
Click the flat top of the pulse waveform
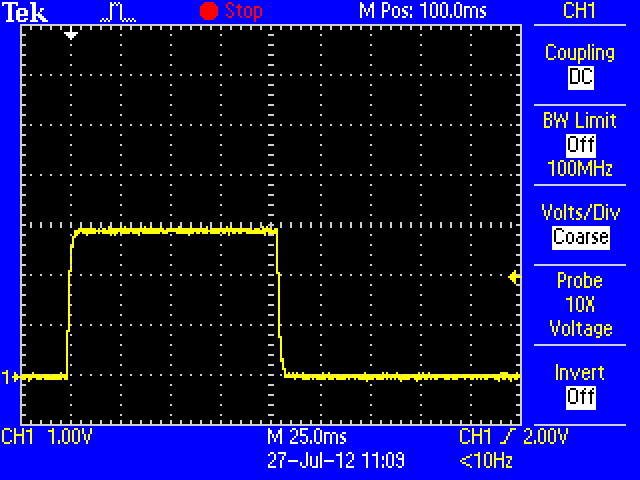pos(176,231)
